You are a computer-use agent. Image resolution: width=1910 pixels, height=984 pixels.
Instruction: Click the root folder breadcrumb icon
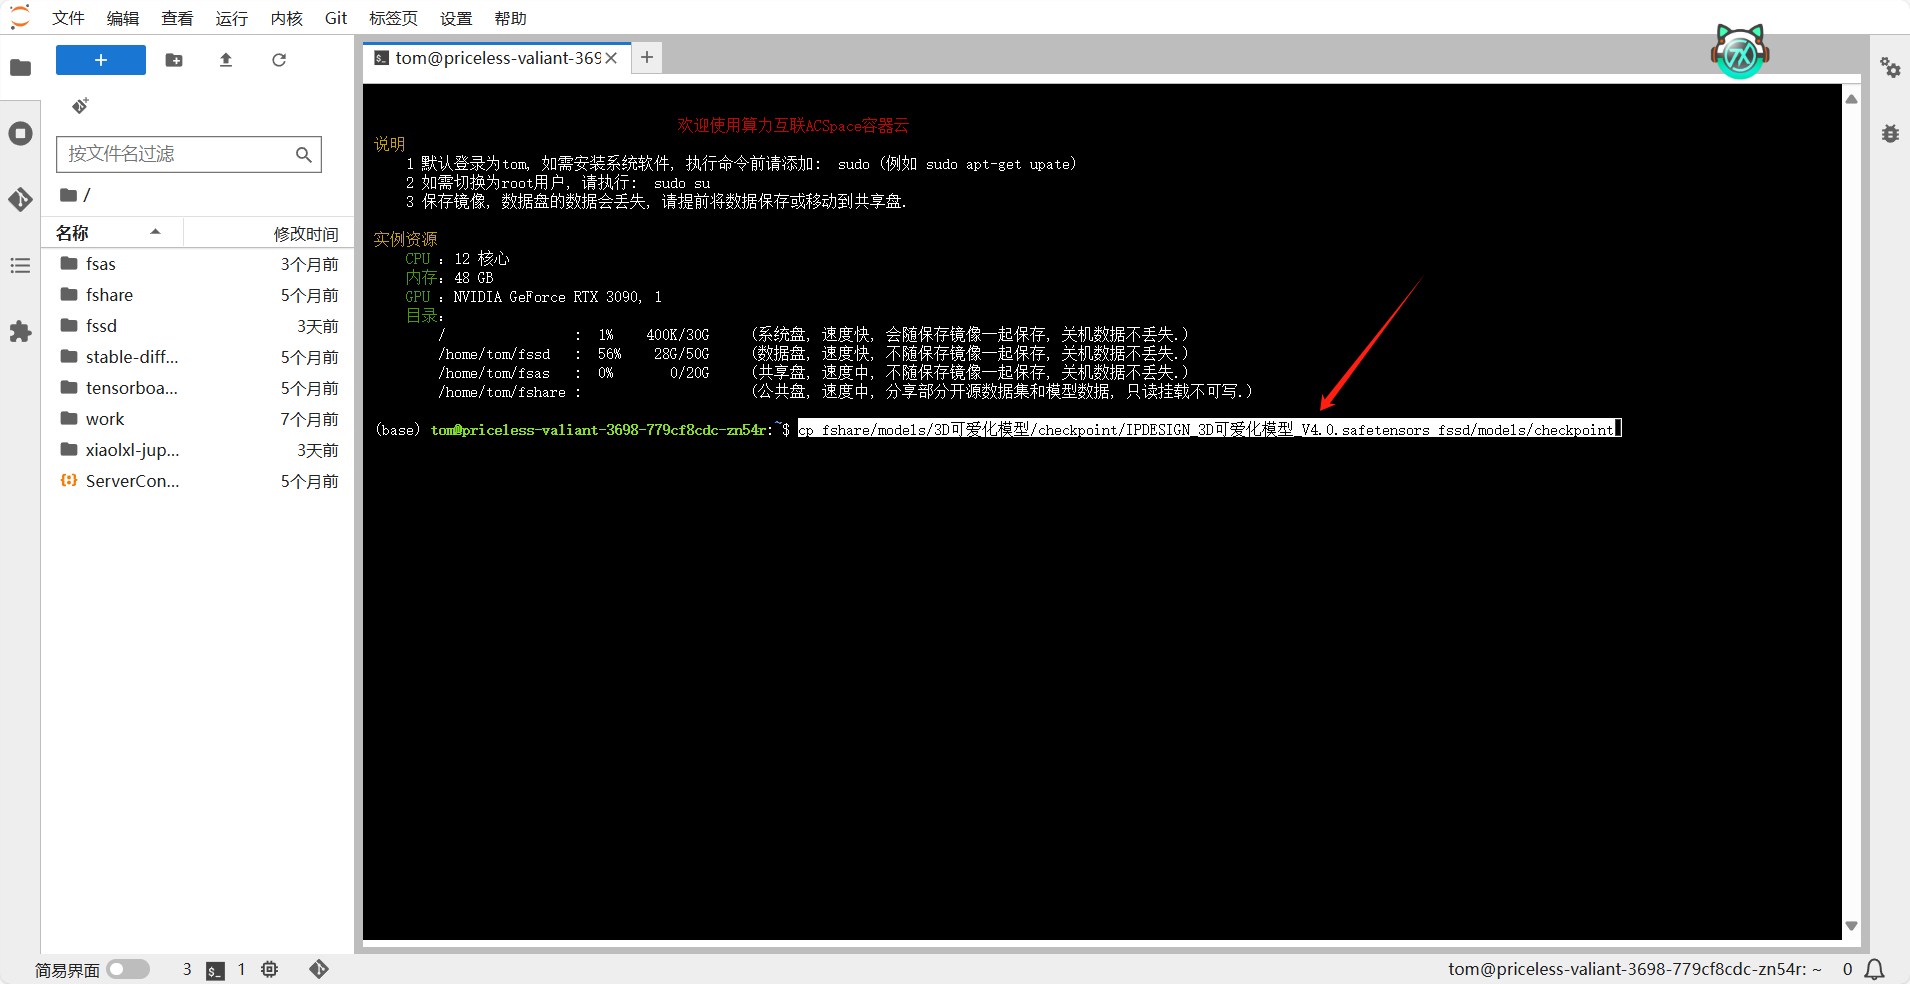click(x=68, y=195)
